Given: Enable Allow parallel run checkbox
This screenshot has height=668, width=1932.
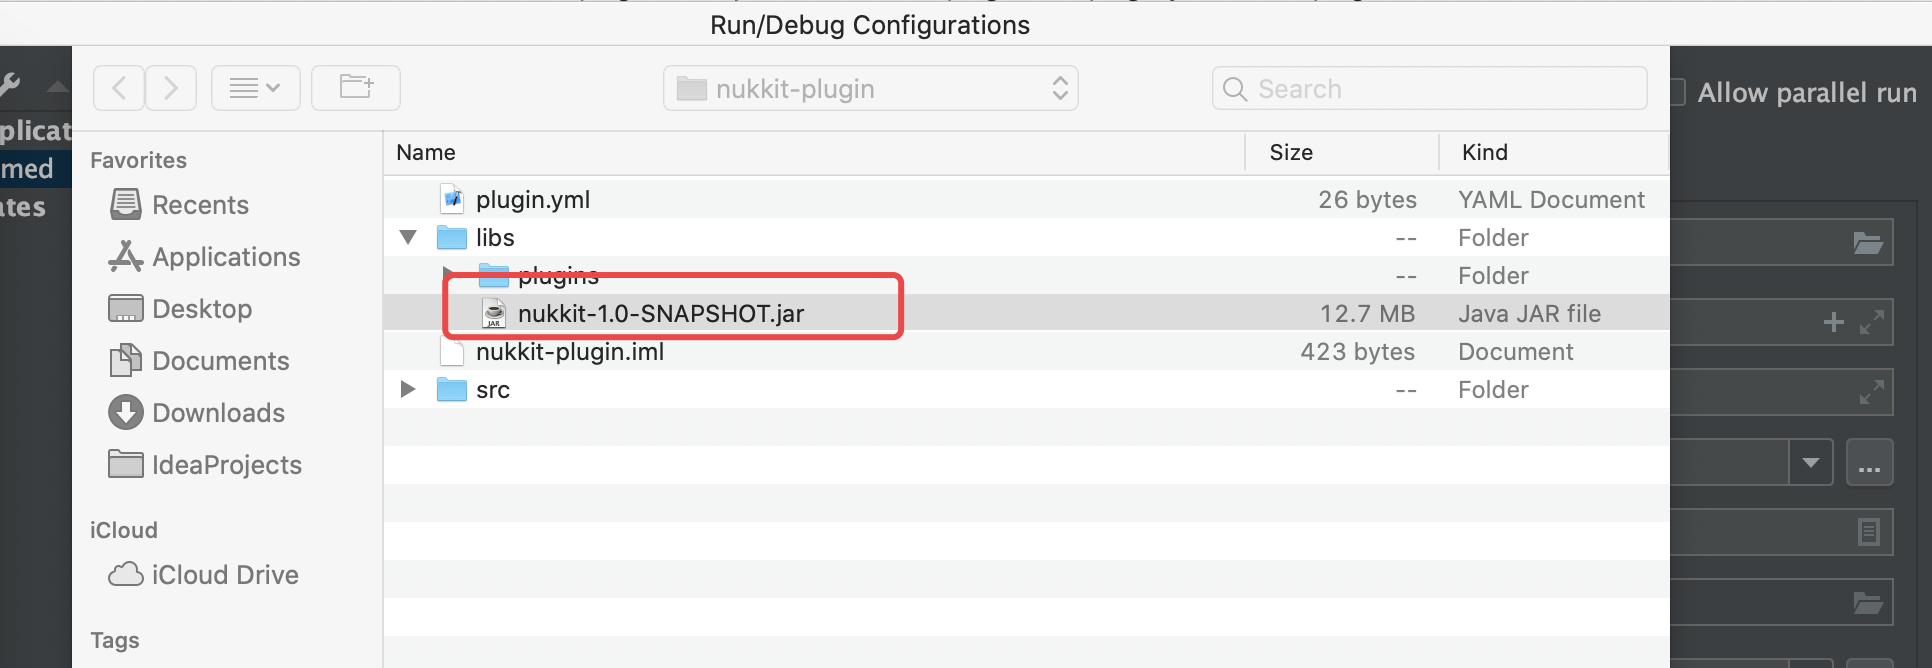Looking at the screenshot, I should pos(1679,93).
